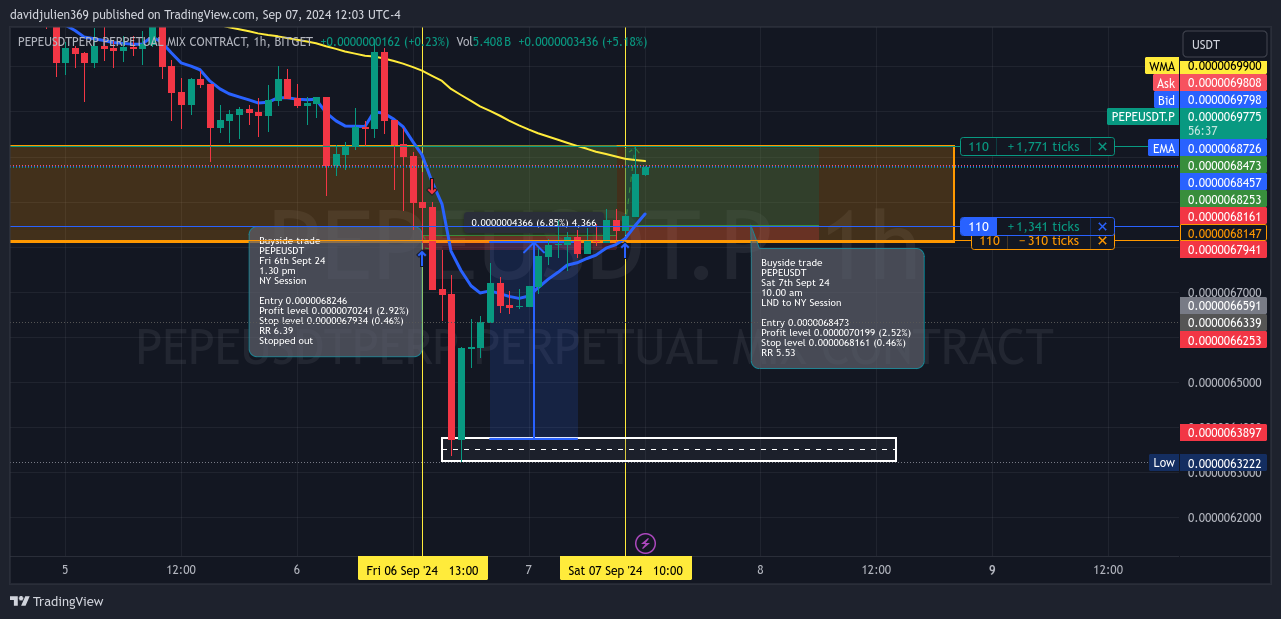Image resolution: width=1281 pixels, height=619 pixels.
Task: Click the davidjulien369 published header text
Action: coord(205,15)
